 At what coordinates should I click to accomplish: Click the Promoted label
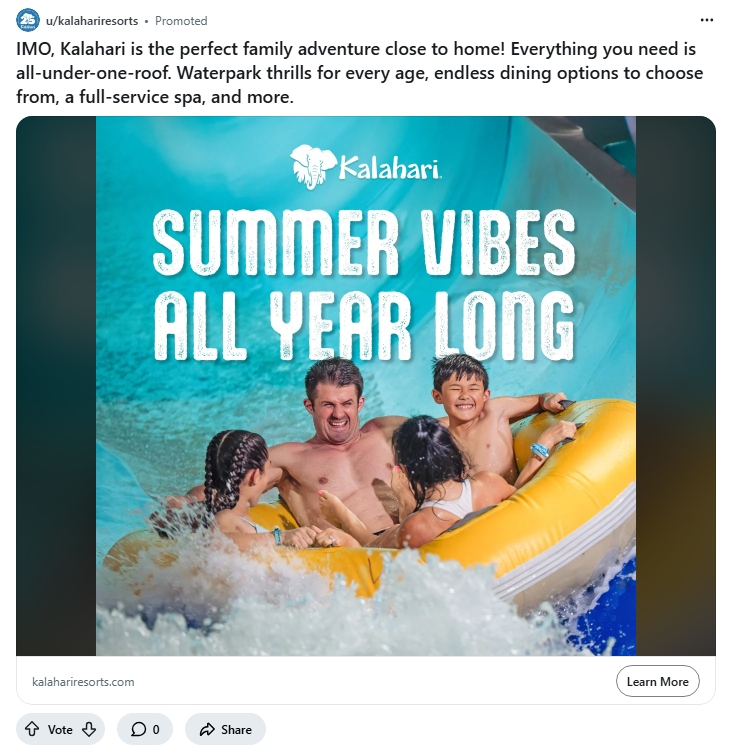pos(181,20)
